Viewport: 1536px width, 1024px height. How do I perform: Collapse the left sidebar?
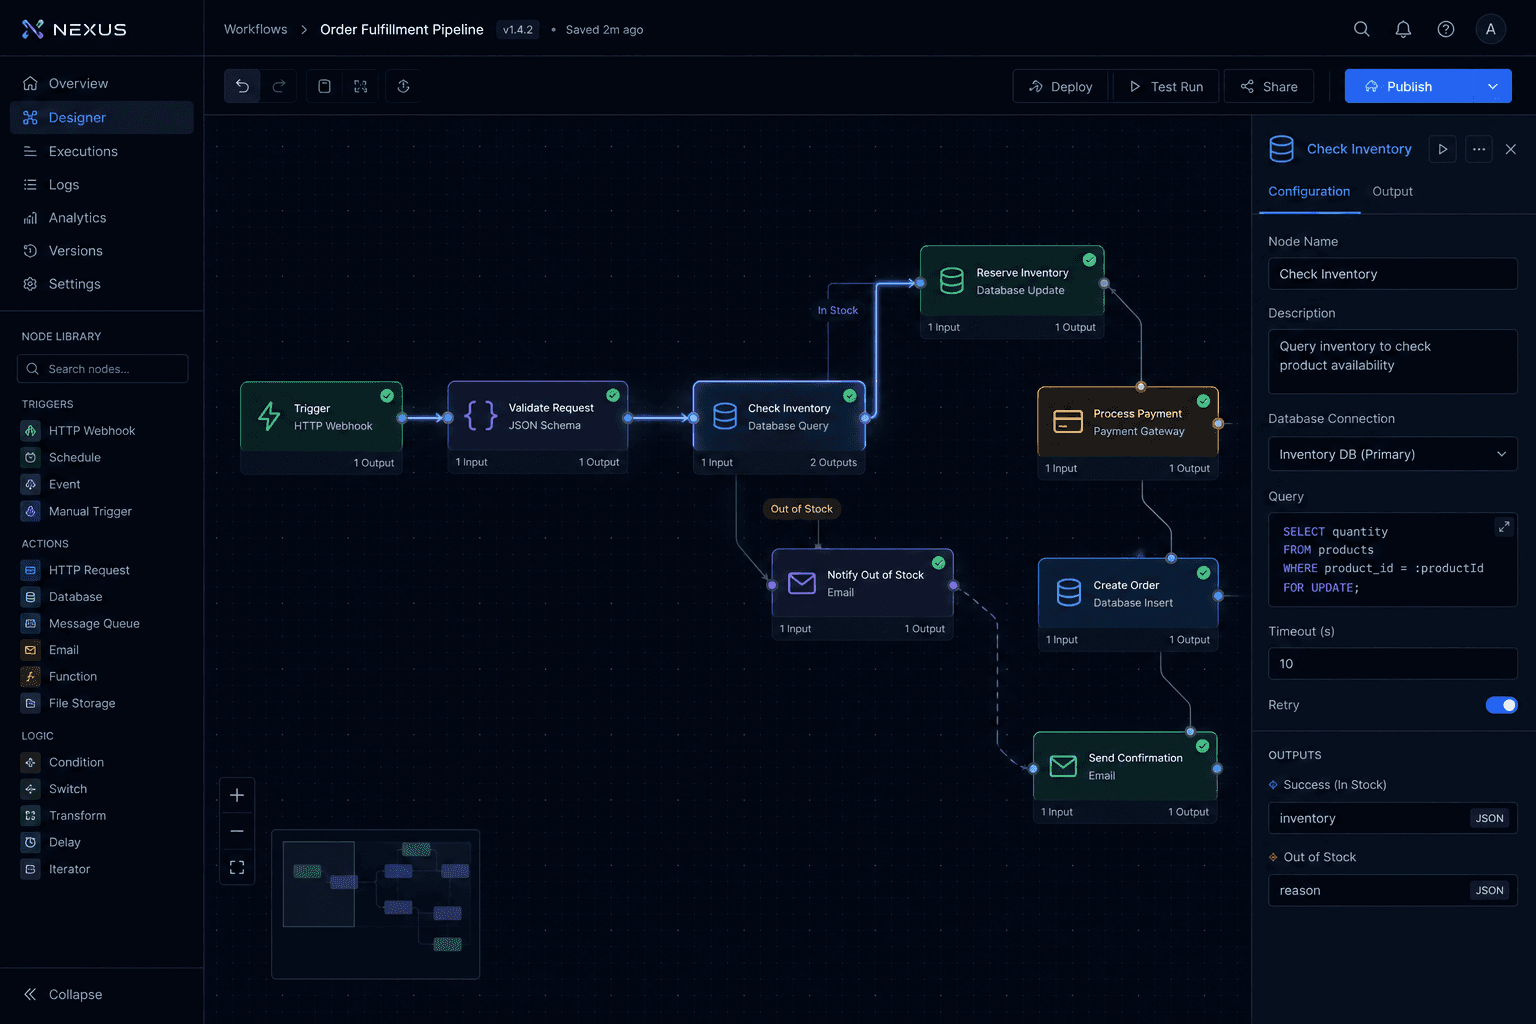click(x=63, y=994)
